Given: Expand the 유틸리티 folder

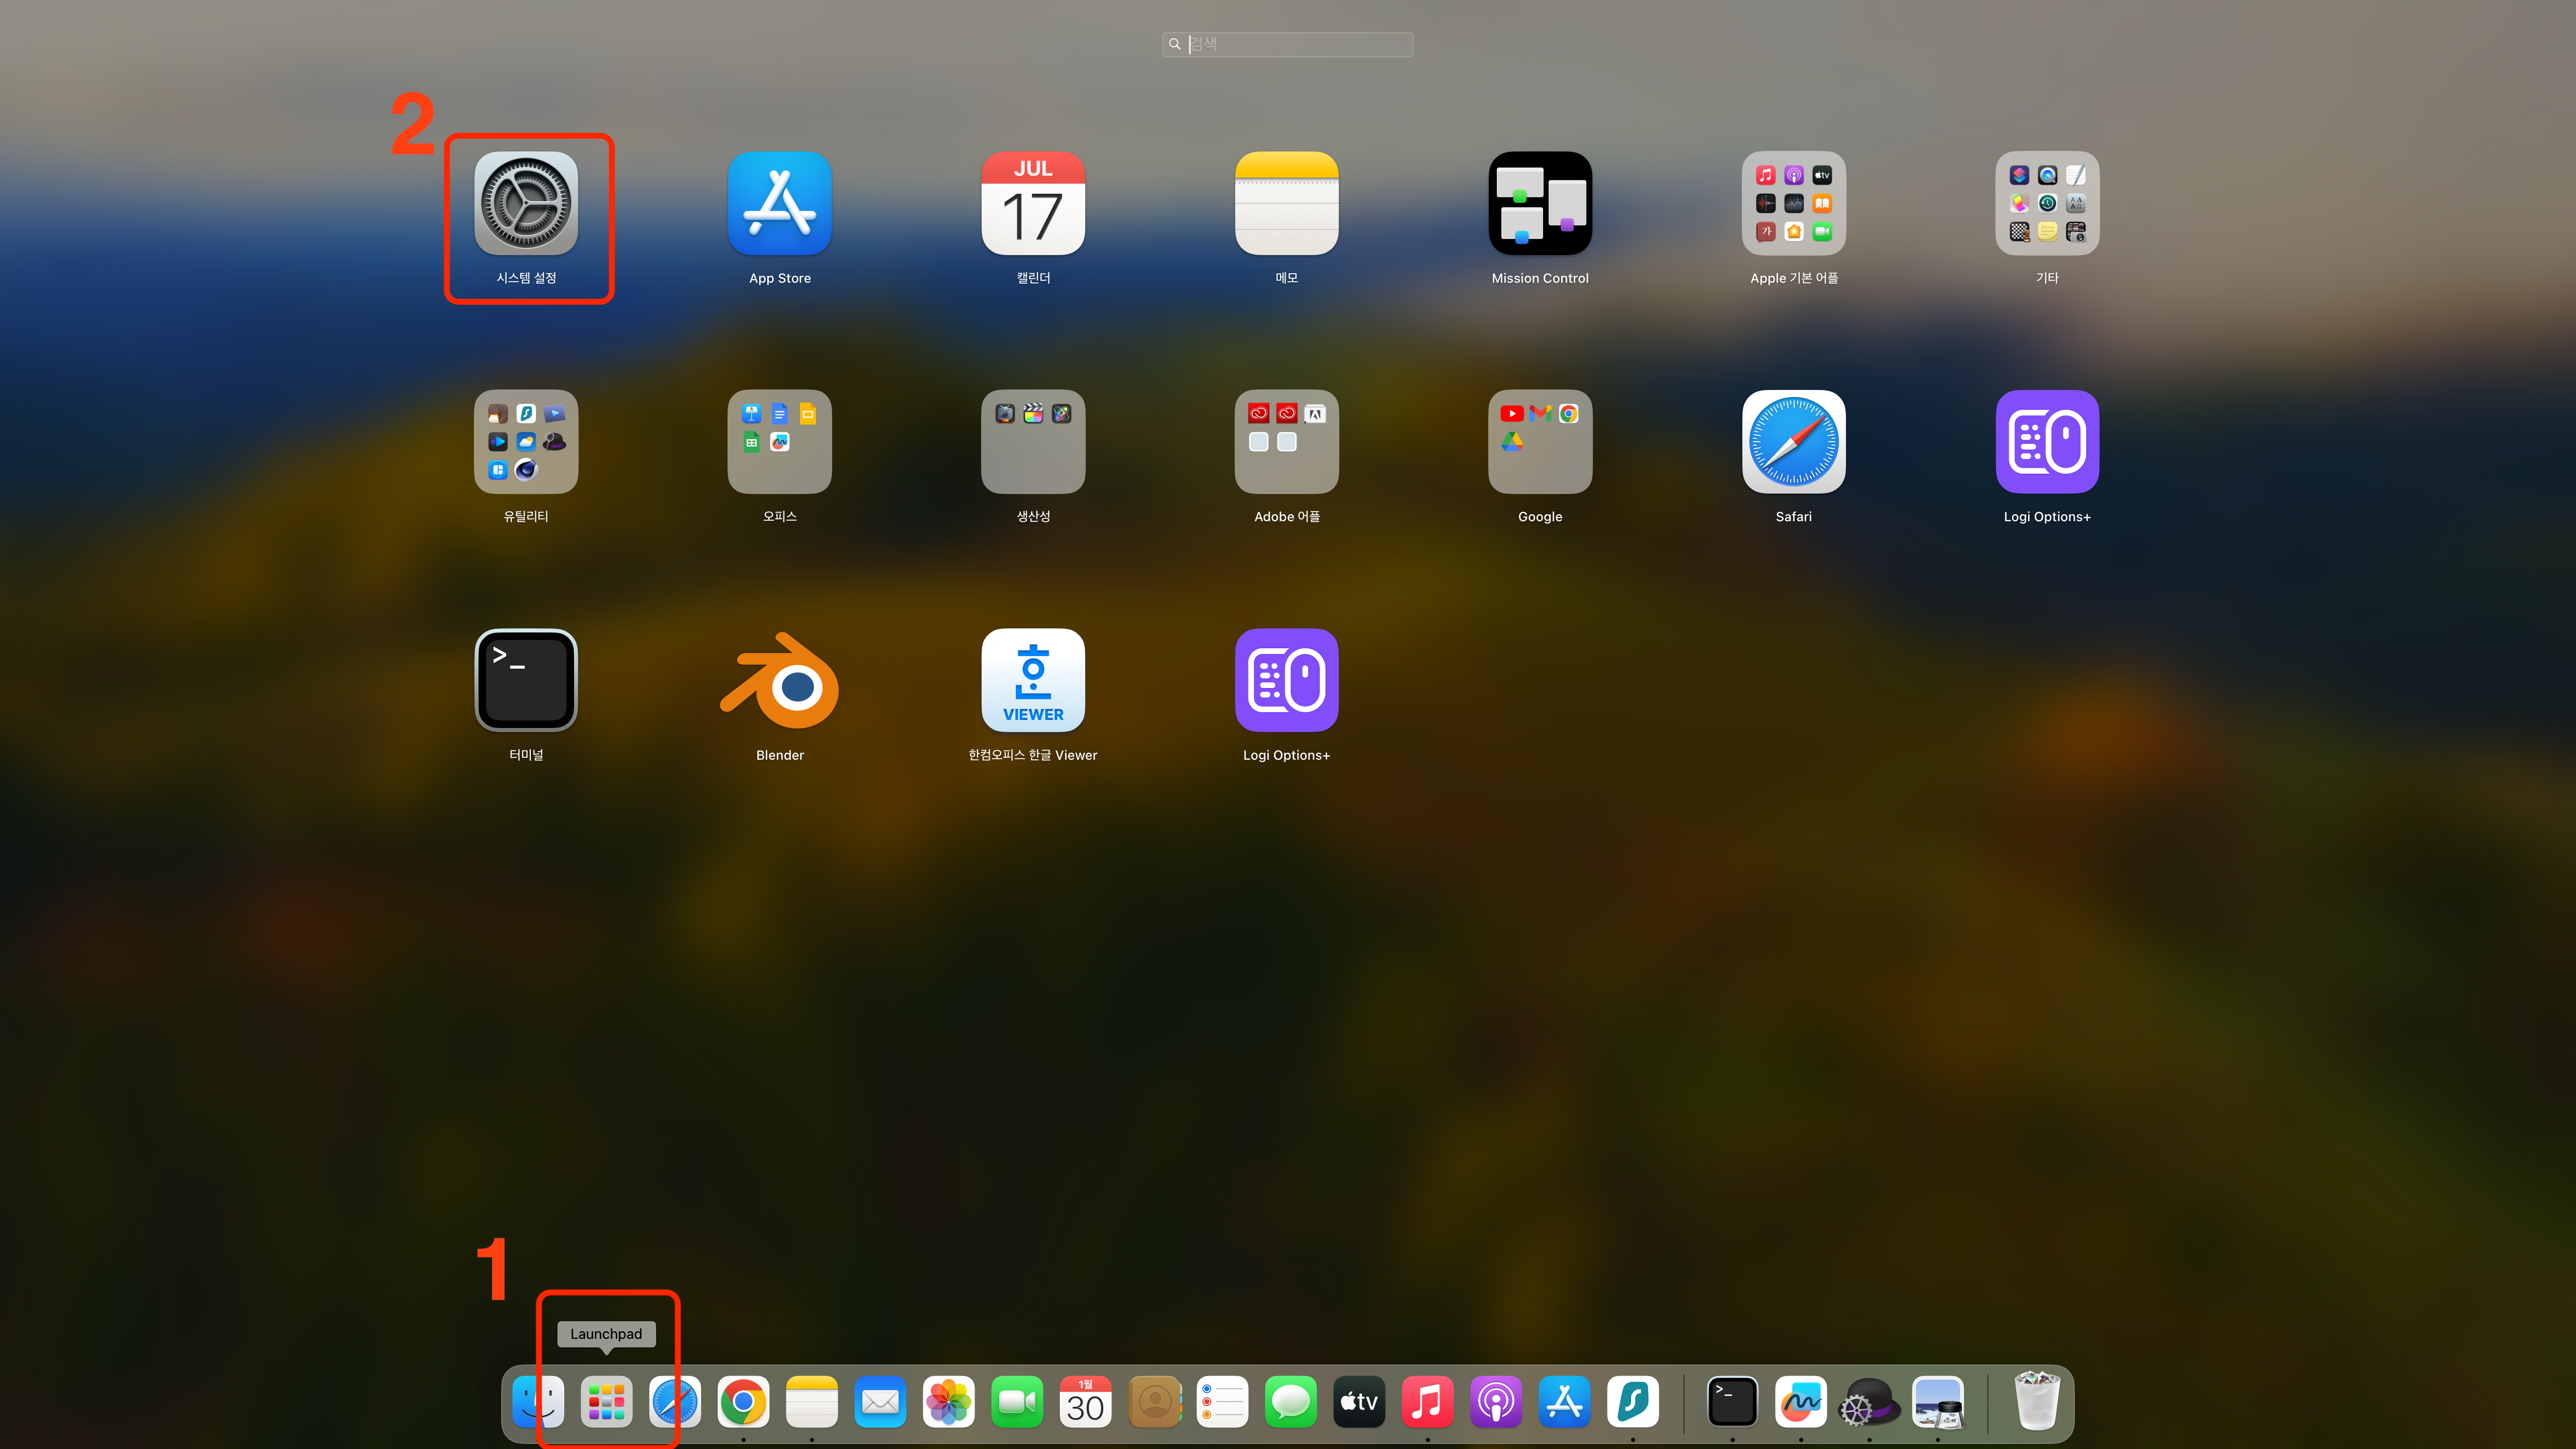Looking at the screenshot, I should click(x=526, y=442).
